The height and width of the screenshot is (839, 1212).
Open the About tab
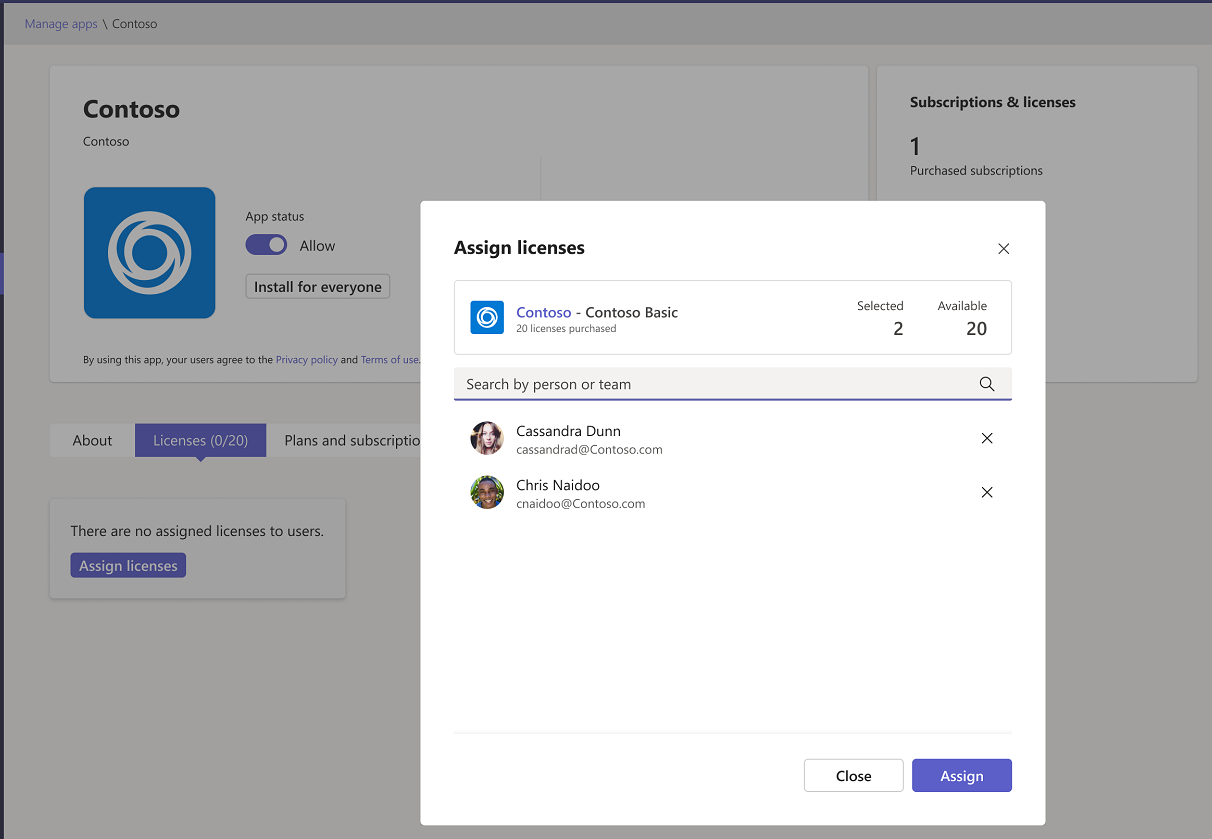click(92, 440)
